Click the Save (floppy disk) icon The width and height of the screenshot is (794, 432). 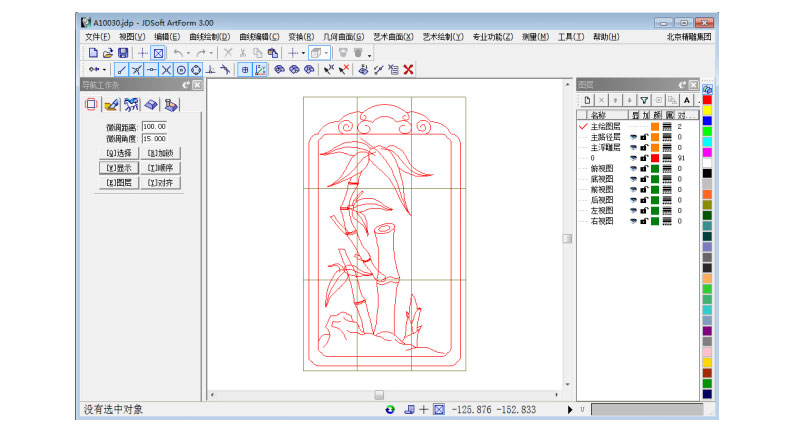pos(123,52)
